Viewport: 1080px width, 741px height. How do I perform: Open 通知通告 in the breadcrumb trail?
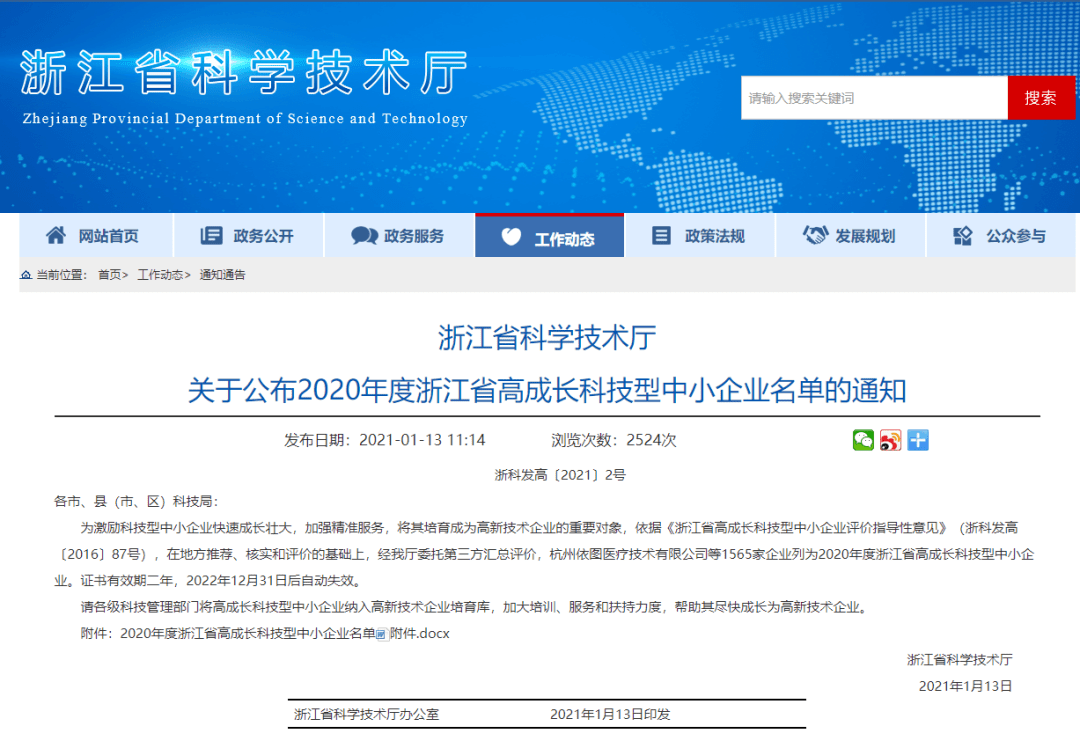click(222, 275)
